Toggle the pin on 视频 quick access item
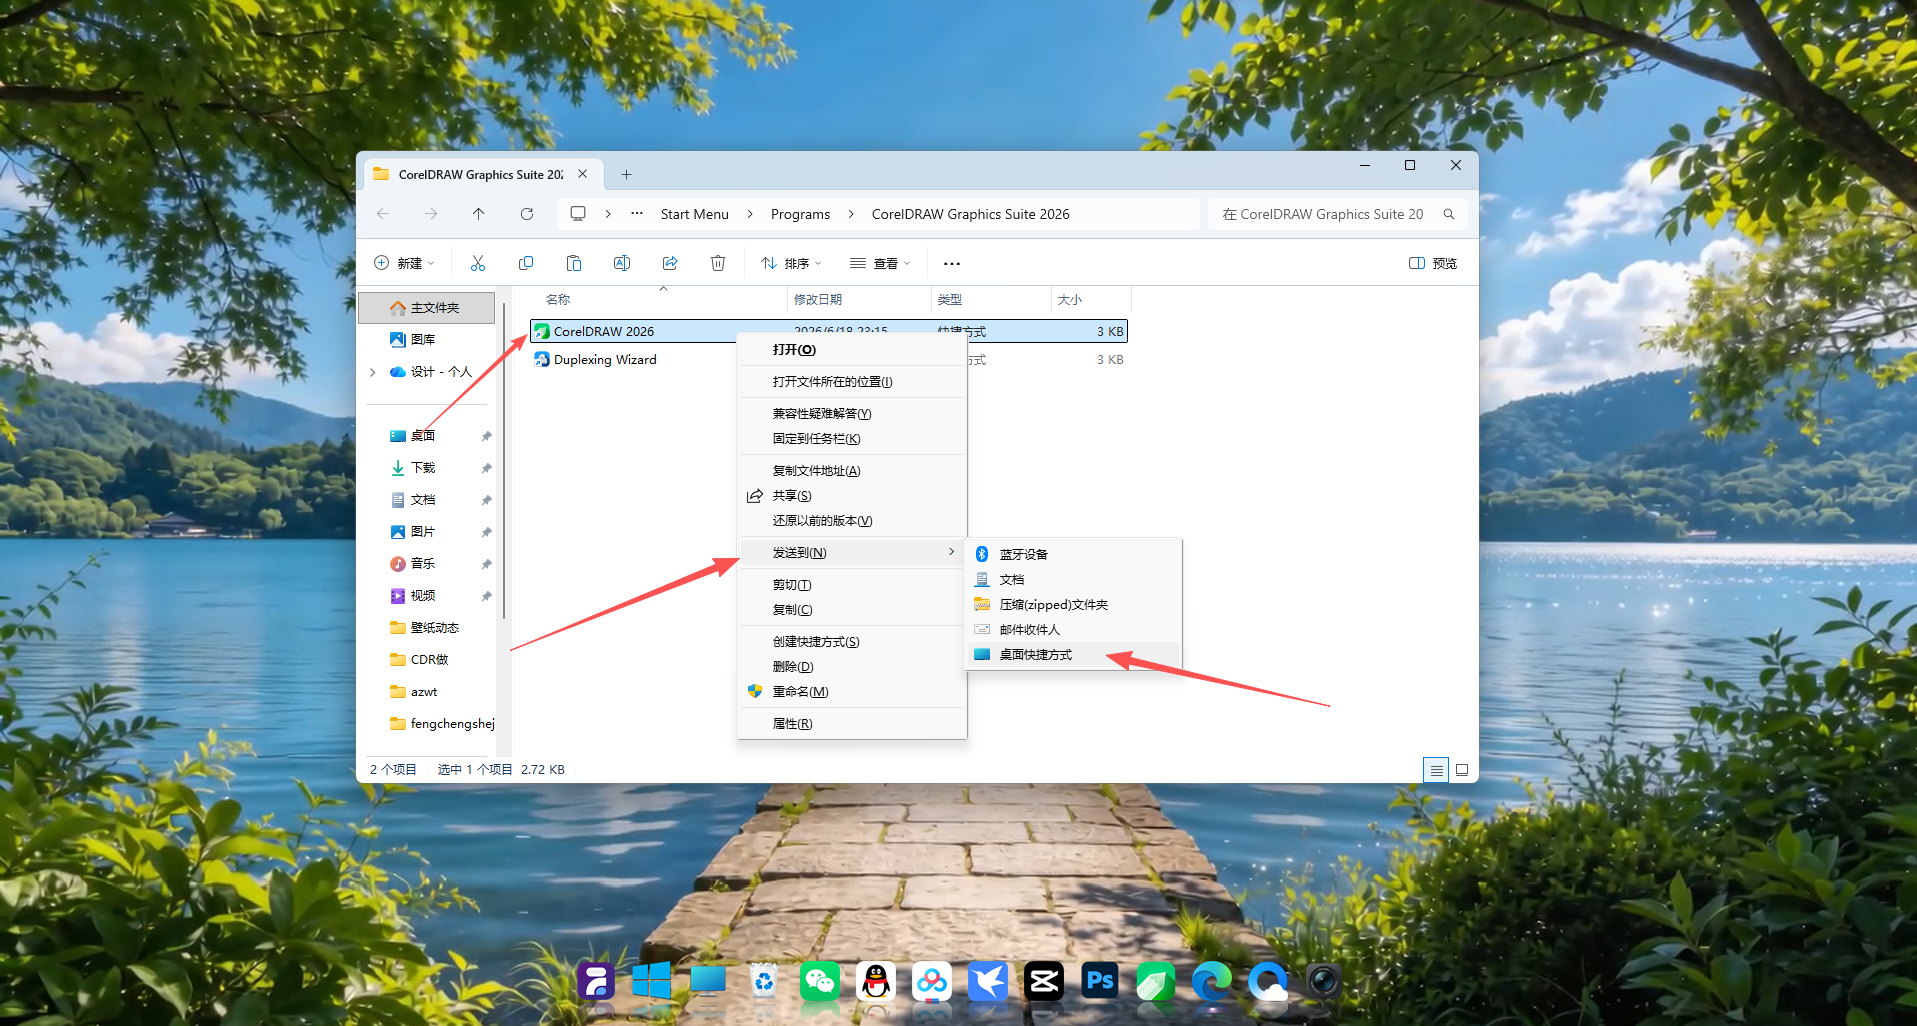The image size is (1917, 1026). [x=486, y=596]
